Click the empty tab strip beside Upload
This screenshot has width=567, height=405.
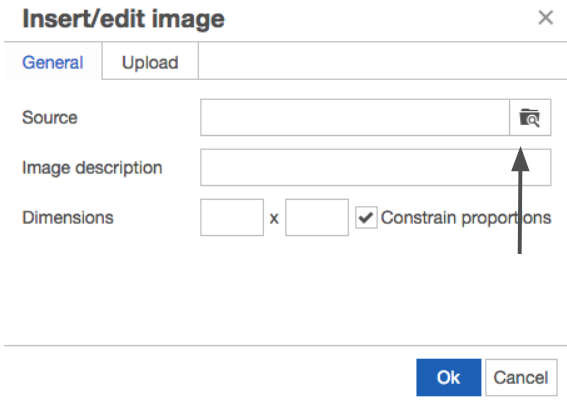pyautogui.click(x=383, y=61)
